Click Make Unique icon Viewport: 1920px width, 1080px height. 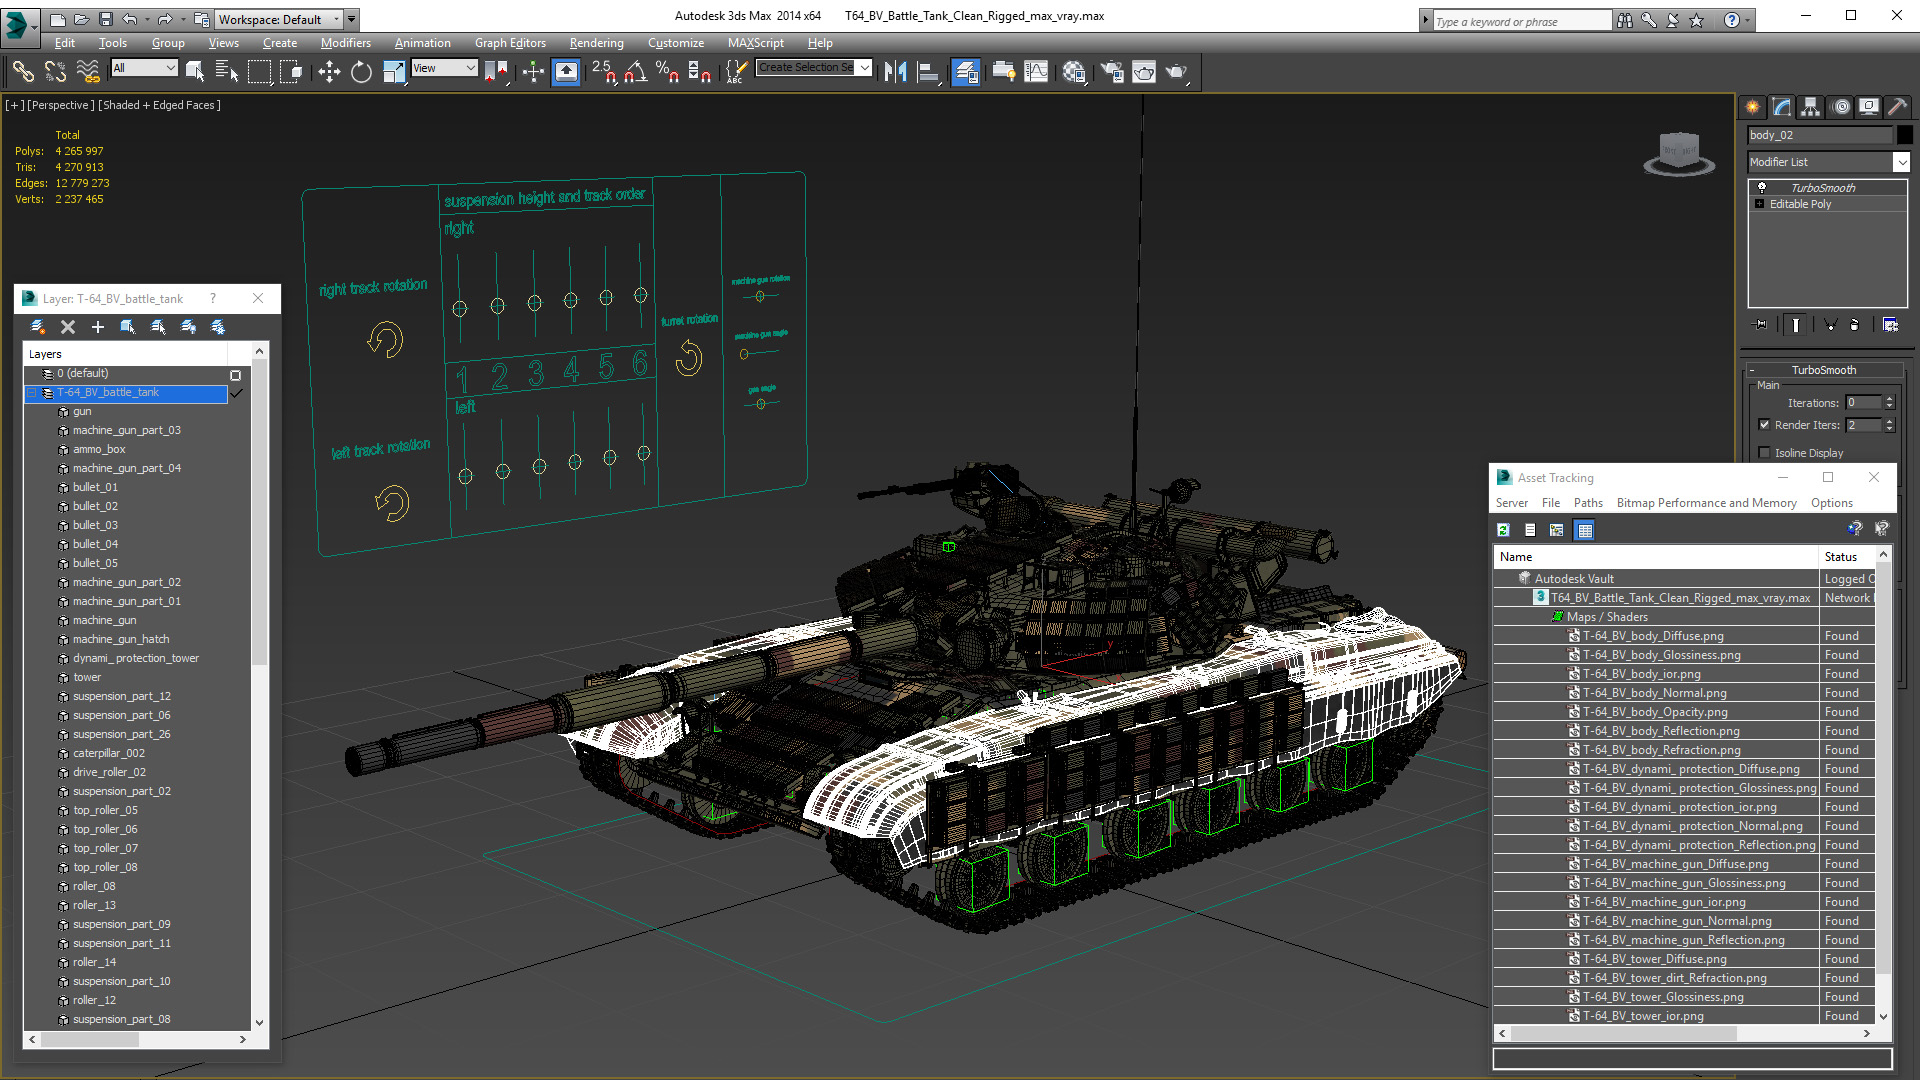(1830, 325)
